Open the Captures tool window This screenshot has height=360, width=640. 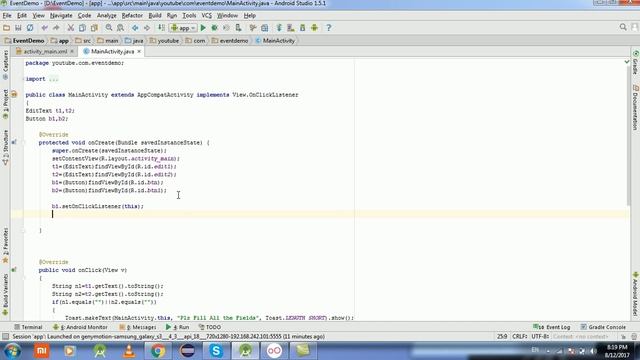(x=5, y=65)
